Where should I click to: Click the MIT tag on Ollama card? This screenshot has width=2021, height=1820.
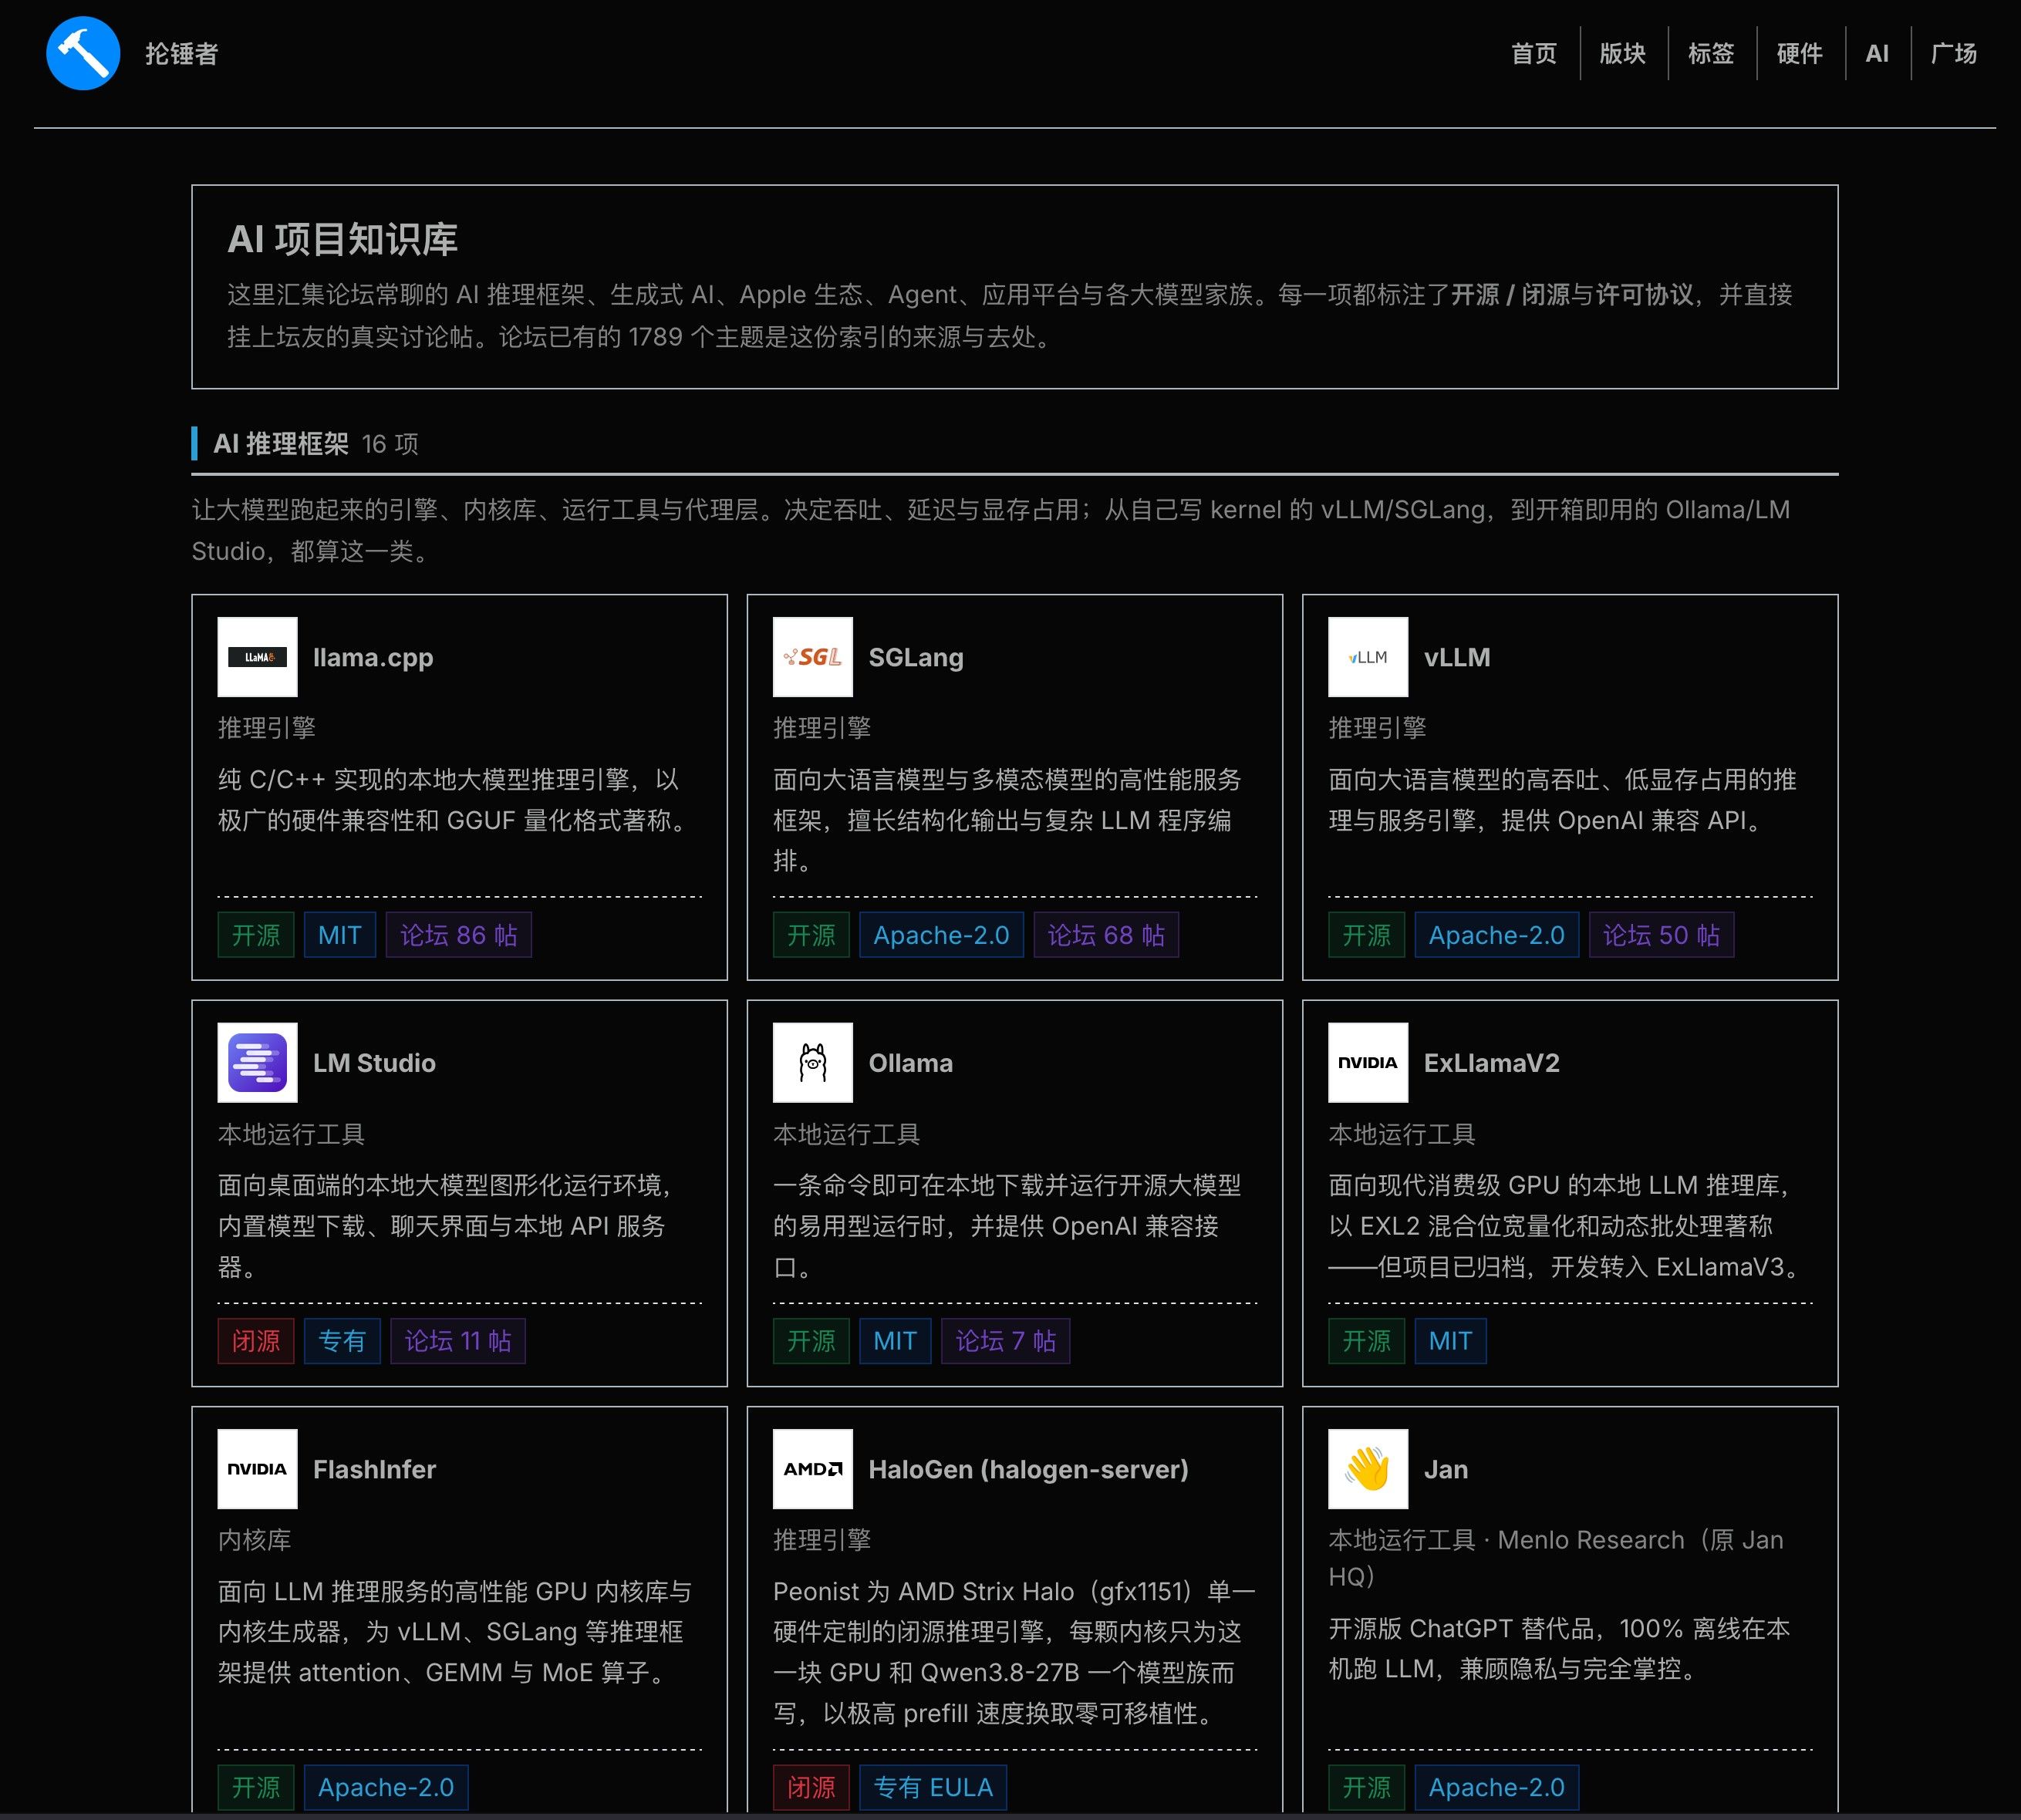(895, 1341)
